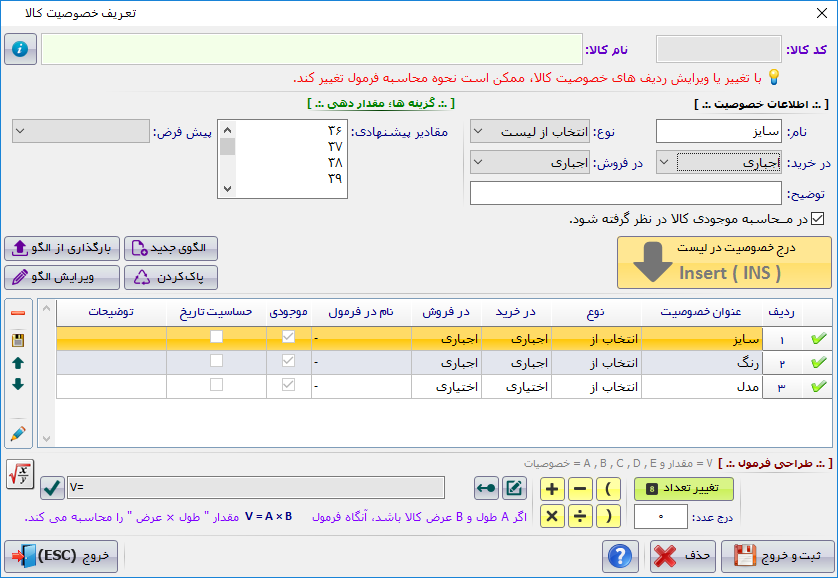Image resolution: width=838 pixels, height=578 pixels.
Task: Click the formula edit icon with pencil
Action: 514,488
